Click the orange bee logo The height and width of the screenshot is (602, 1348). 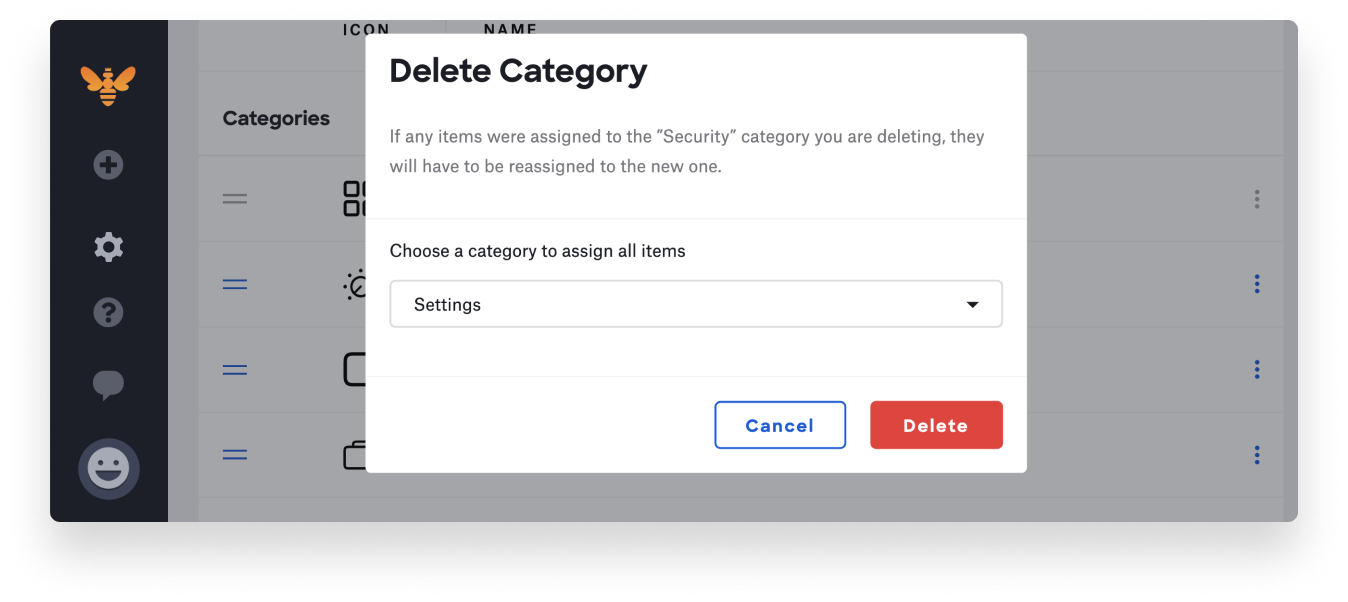coord(108,86)
